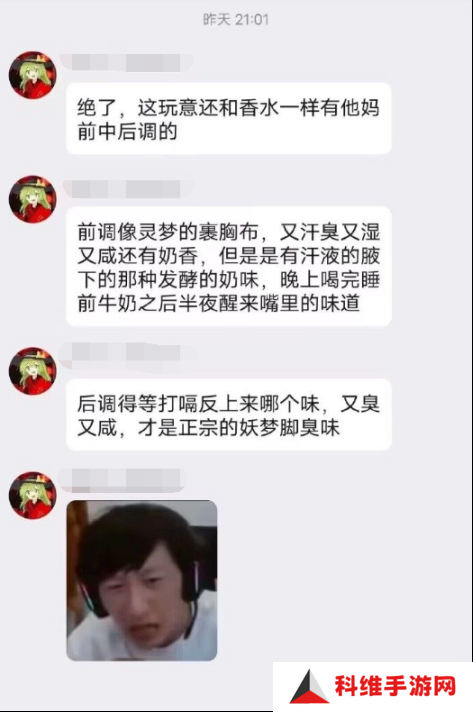Click the line "前牛奶之后半夜醒来嘴里的味道"
Screen dimensions: 473x712
tap(218, 304)
